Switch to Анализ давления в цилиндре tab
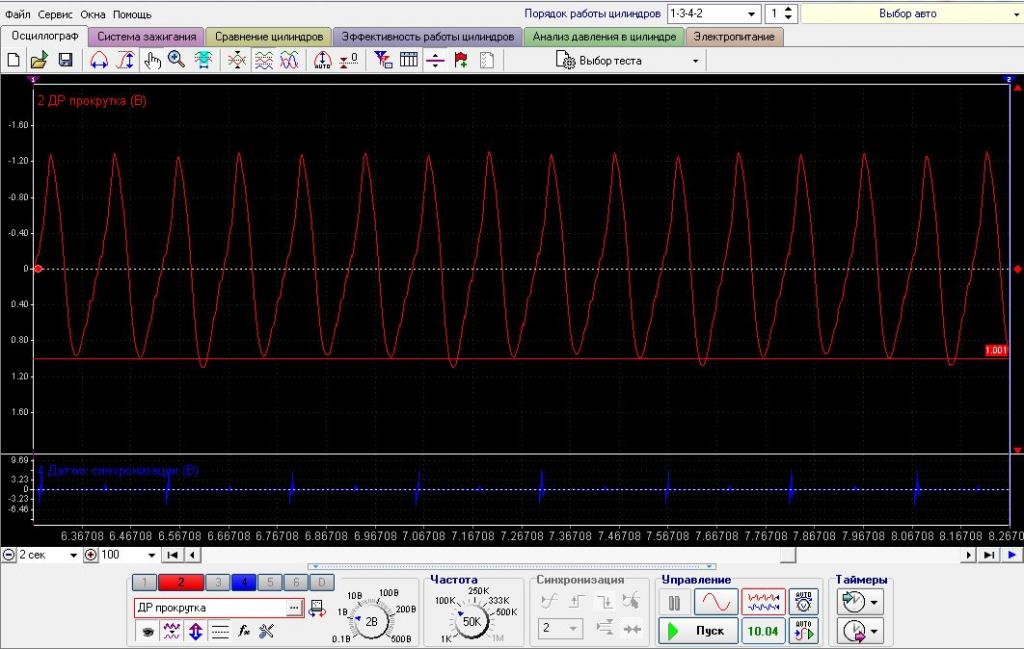Screen dimensions: 1024x649 coord(604,37)
